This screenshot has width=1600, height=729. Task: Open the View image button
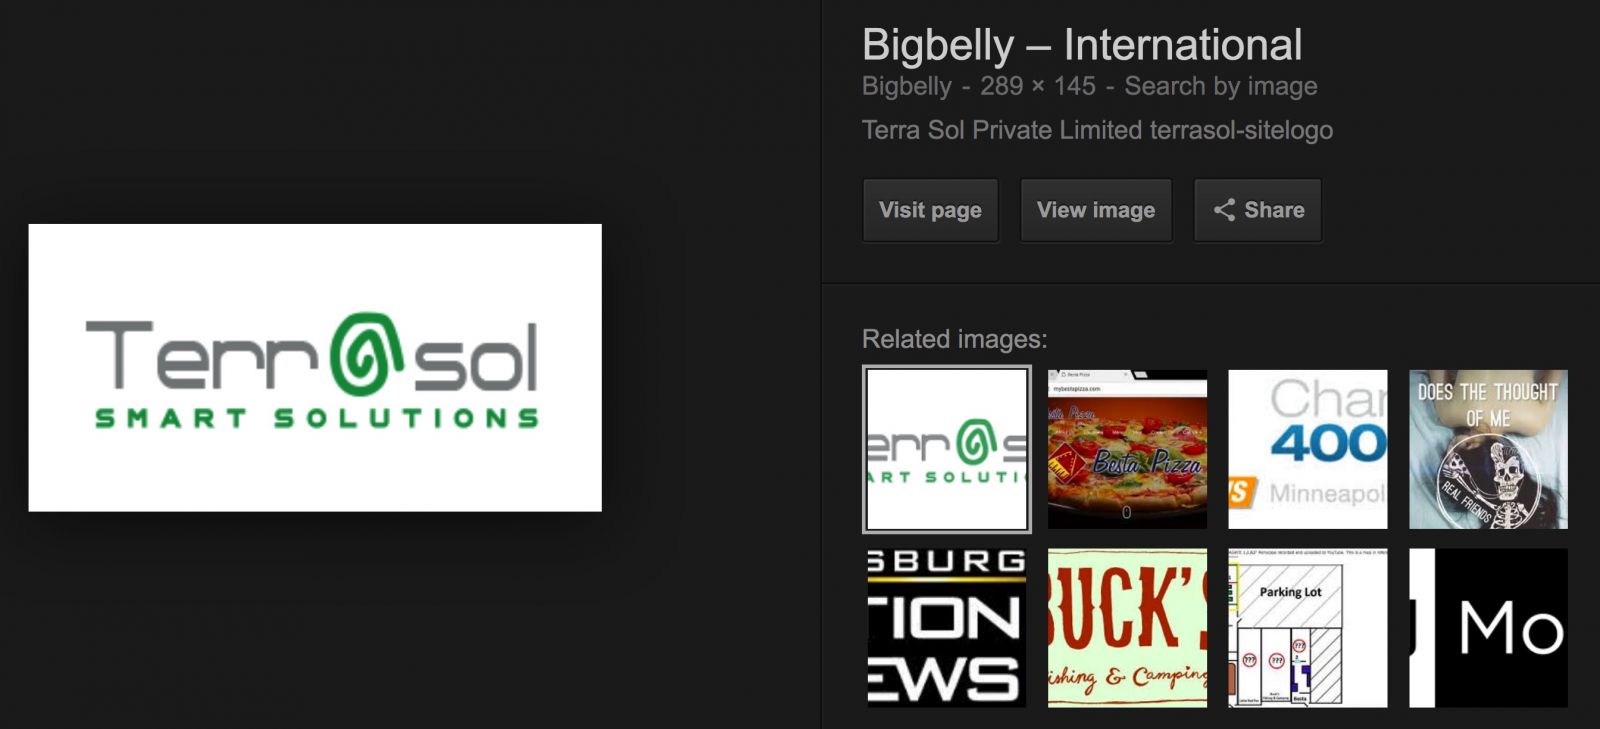[x=1096, y=210]
